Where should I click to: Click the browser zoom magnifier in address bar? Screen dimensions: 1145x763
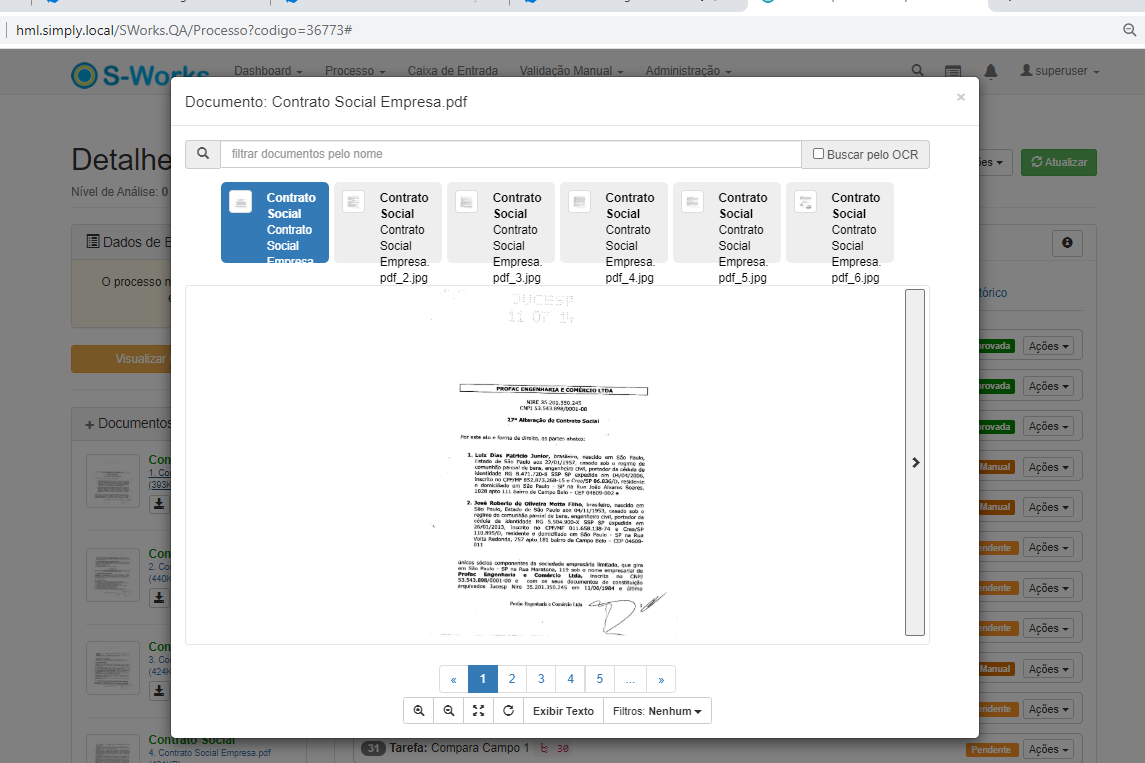(1129, 30)
